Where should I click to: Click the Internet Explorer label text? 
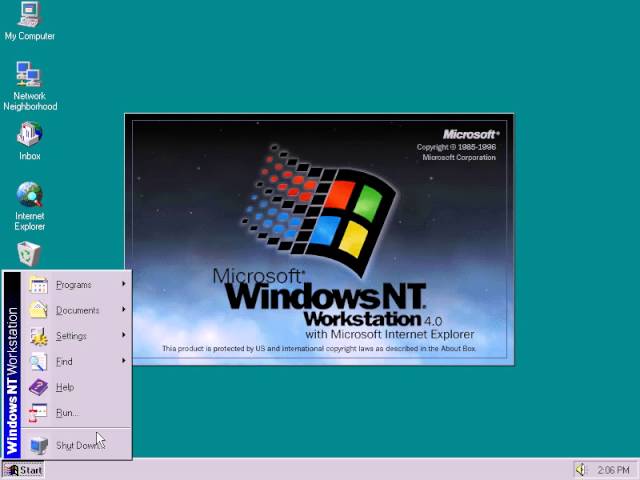(x=30, y=221)
